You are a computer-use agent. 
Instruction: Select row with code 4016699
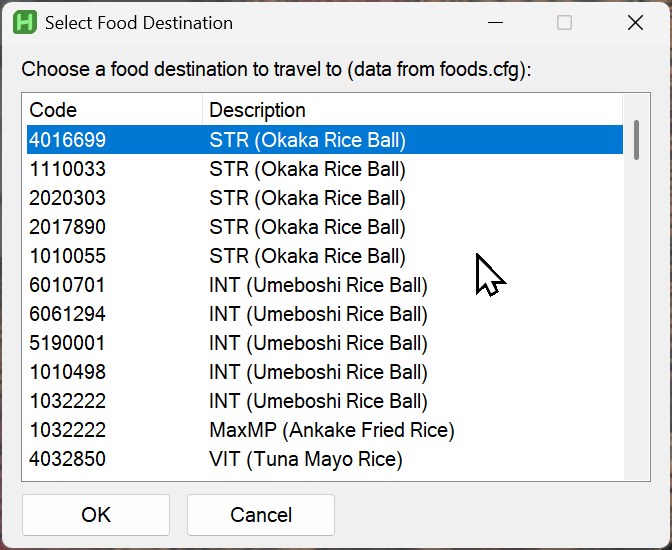pos(324,140)
